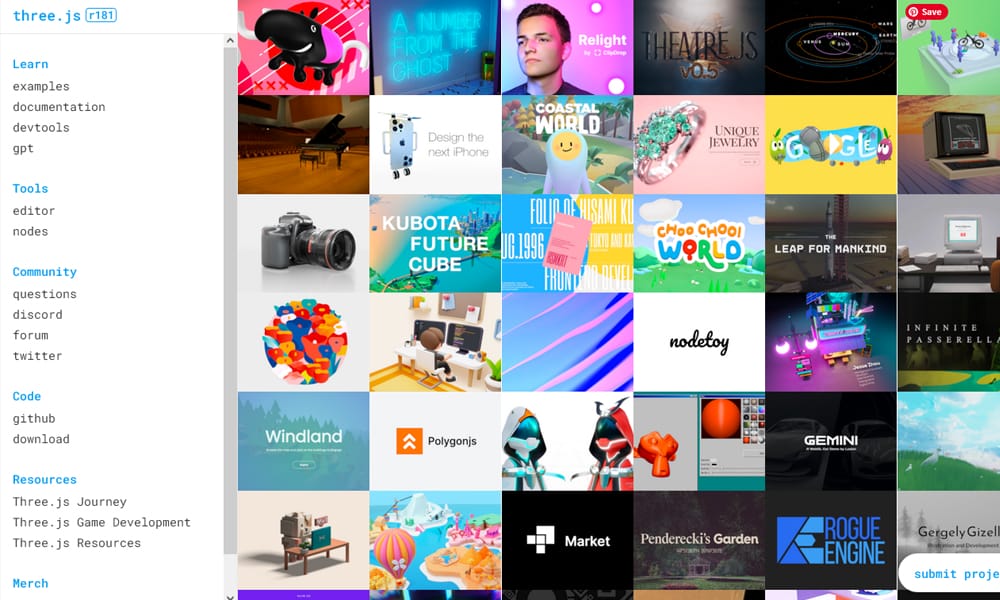Open the nodes tool
Screen dimensions: 1000x600
[31, 231]
